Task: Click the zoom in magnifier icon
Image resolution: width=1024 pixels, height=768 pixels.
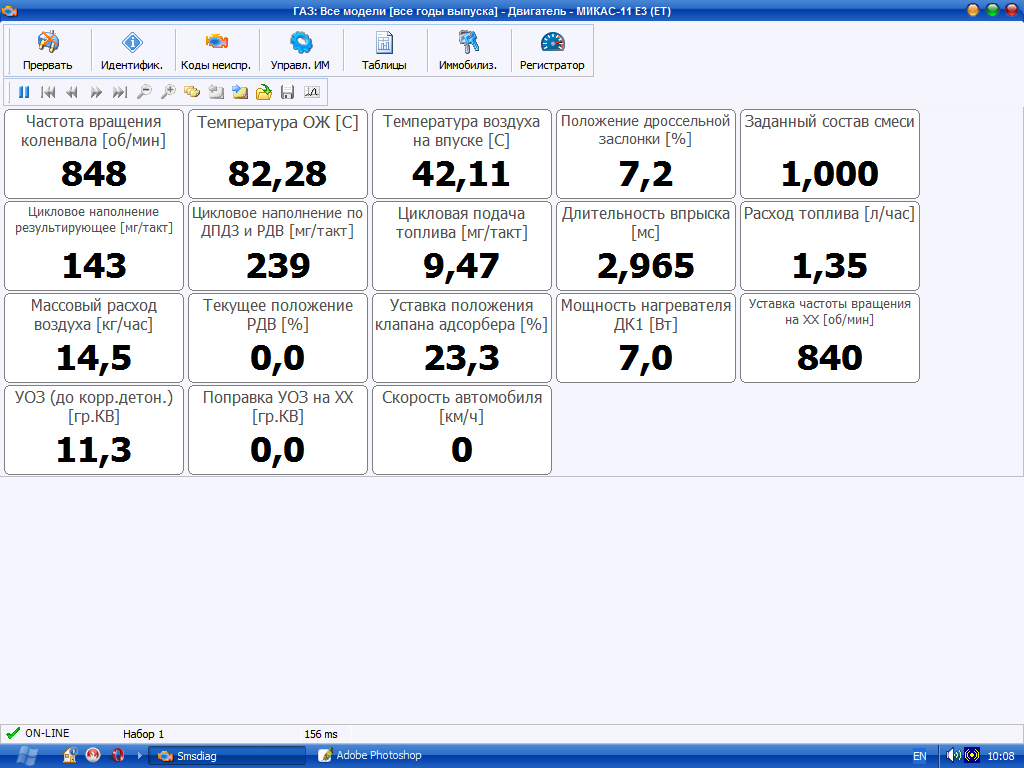Action: [x=168, y=92]
